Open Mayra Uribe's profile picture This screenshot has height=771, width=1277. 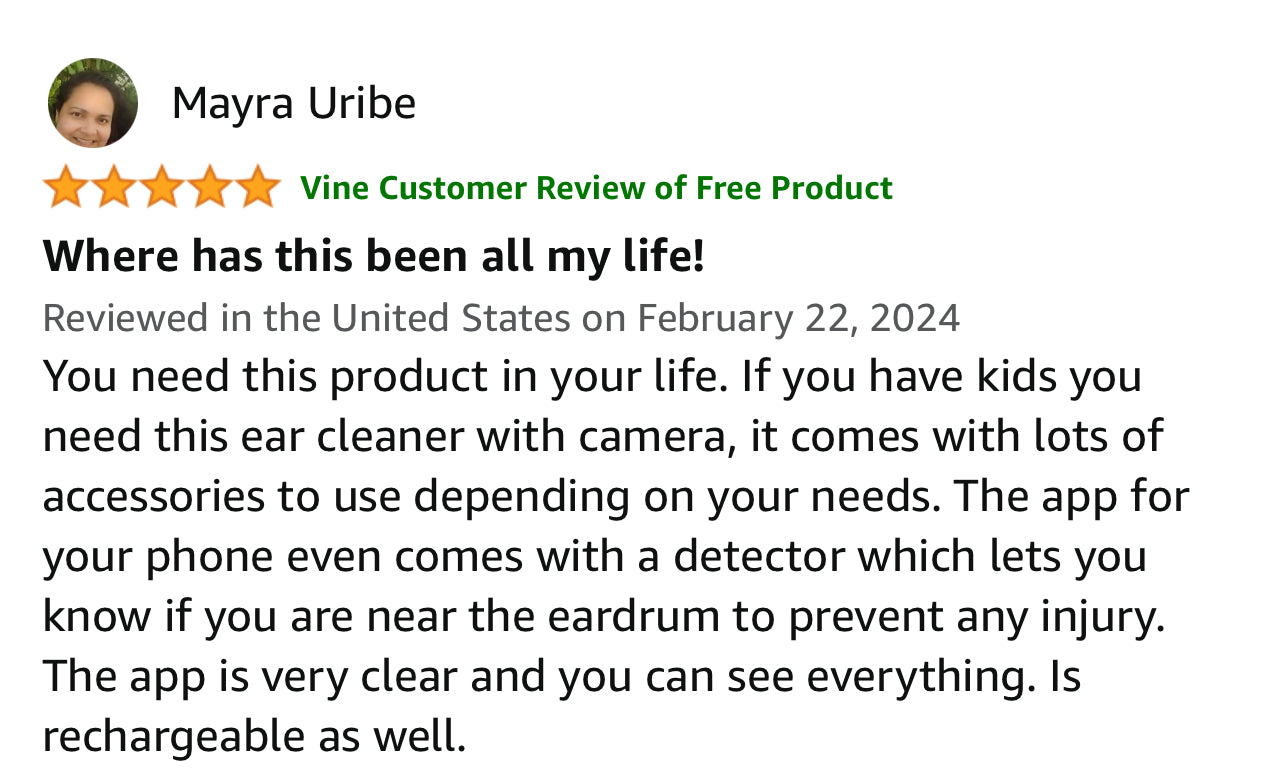pyautogui.click(x=93, y=103)
